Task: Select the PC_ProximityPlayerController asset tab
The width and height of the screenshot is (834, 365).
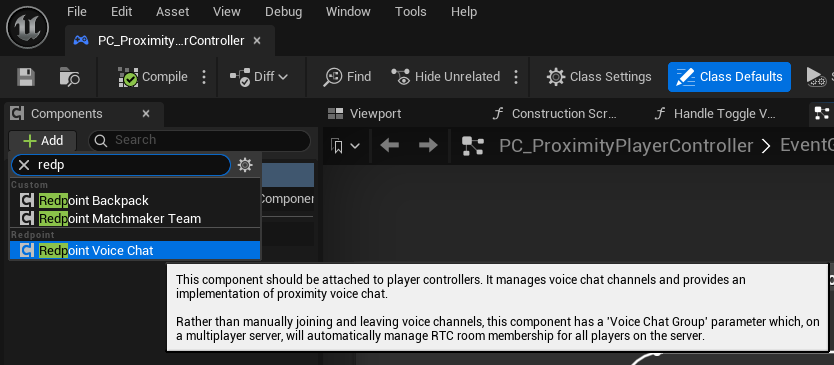Action: point(170,40)
